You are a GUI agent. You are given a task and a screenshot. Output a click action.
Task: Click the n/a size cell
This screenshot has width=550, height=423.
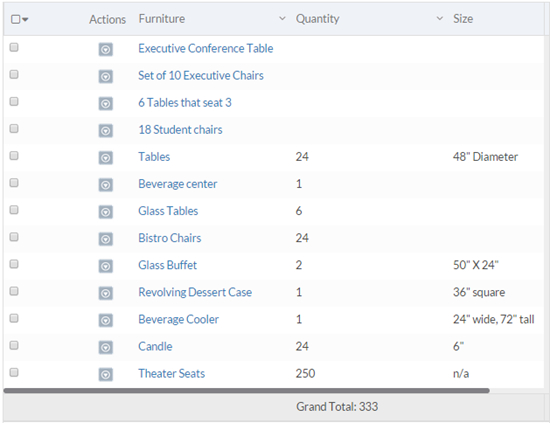(x=461, y=374)
